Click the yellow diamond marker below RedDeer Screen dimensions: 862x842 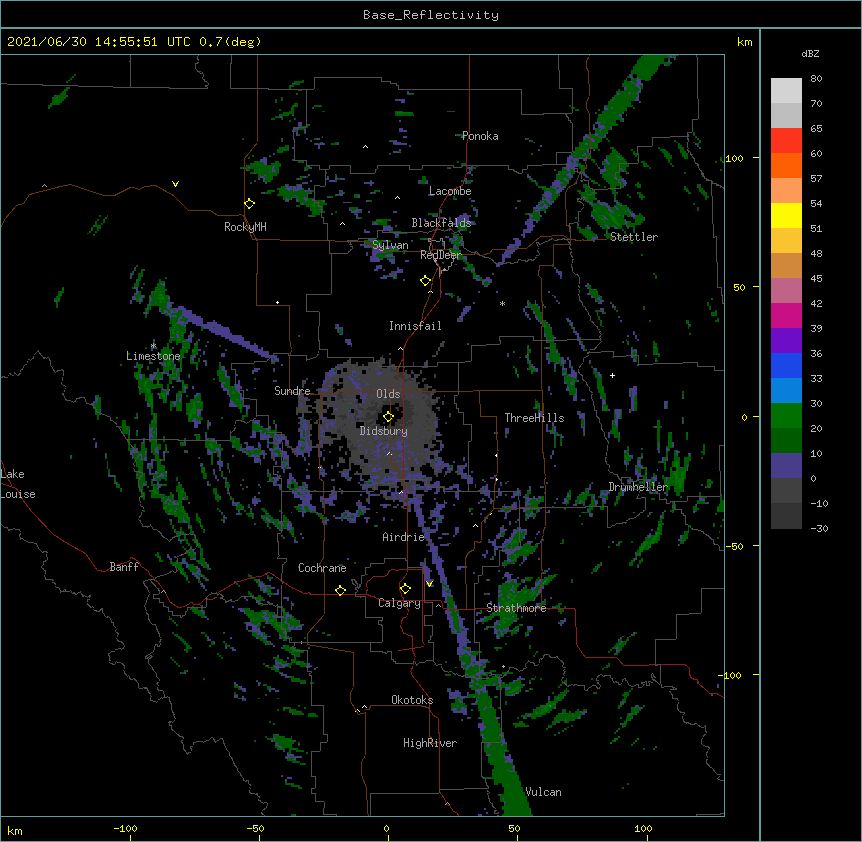pyautogui.click(x=426, y=281)
